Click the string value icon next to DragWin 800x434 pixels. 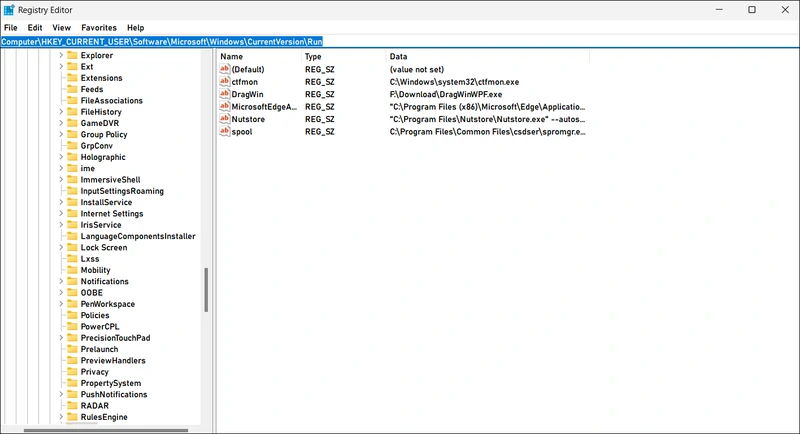(224, 94)
